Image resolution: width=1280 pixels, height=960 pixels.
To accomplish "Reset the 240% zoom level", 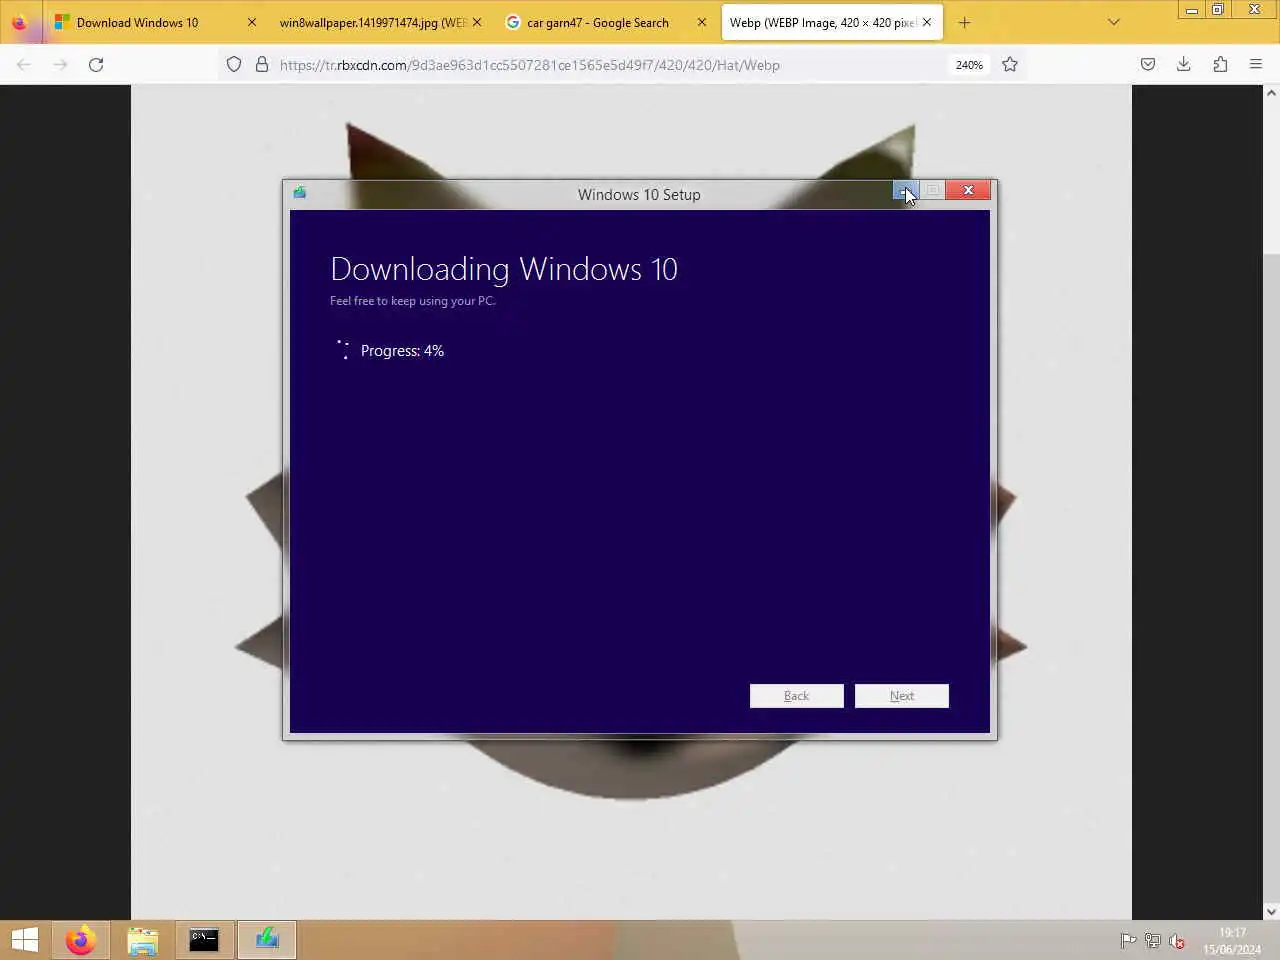I will [x=969, y=65].
